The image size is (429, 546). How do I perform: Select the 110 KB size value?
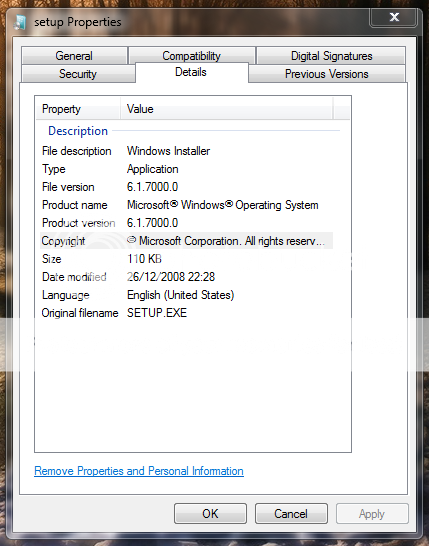click(x=144, y=259)
